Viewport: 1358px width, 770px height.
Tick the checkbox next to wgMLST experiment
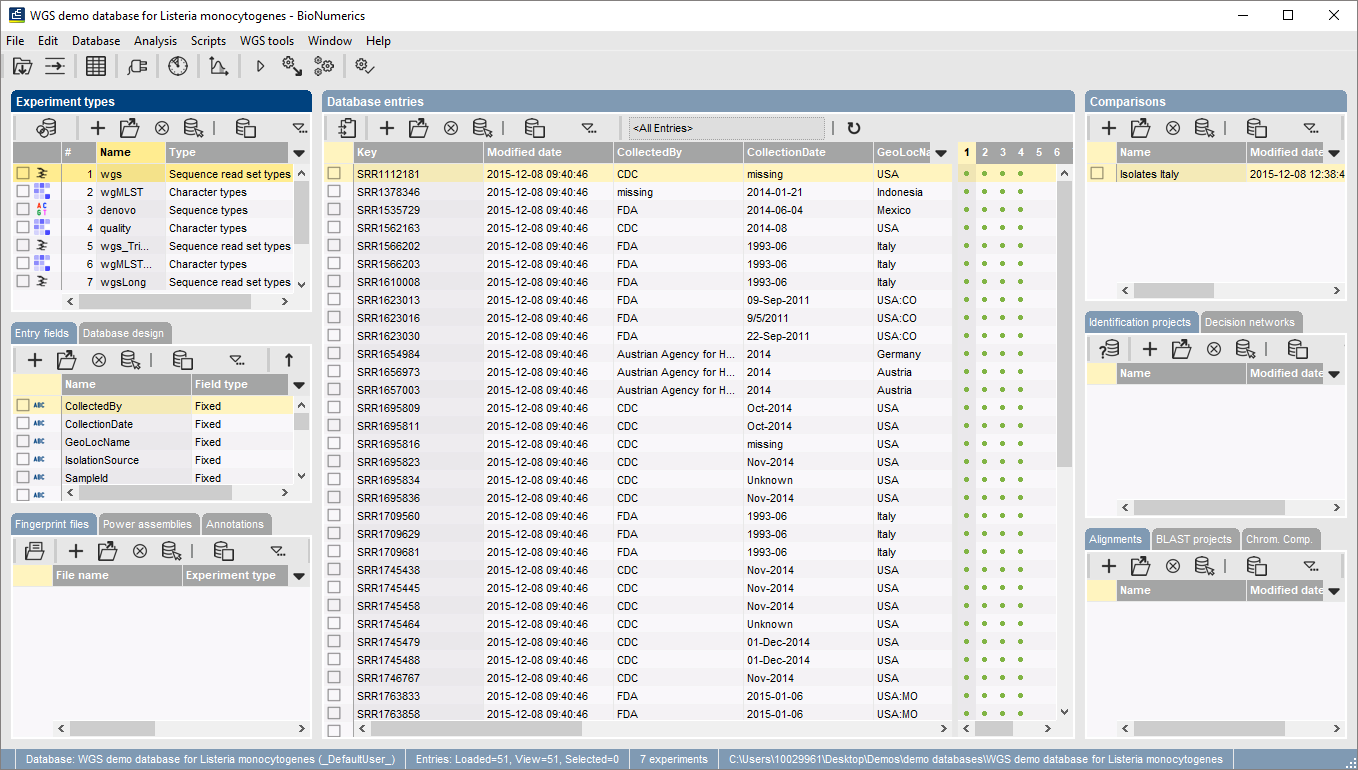click(22, 192)
